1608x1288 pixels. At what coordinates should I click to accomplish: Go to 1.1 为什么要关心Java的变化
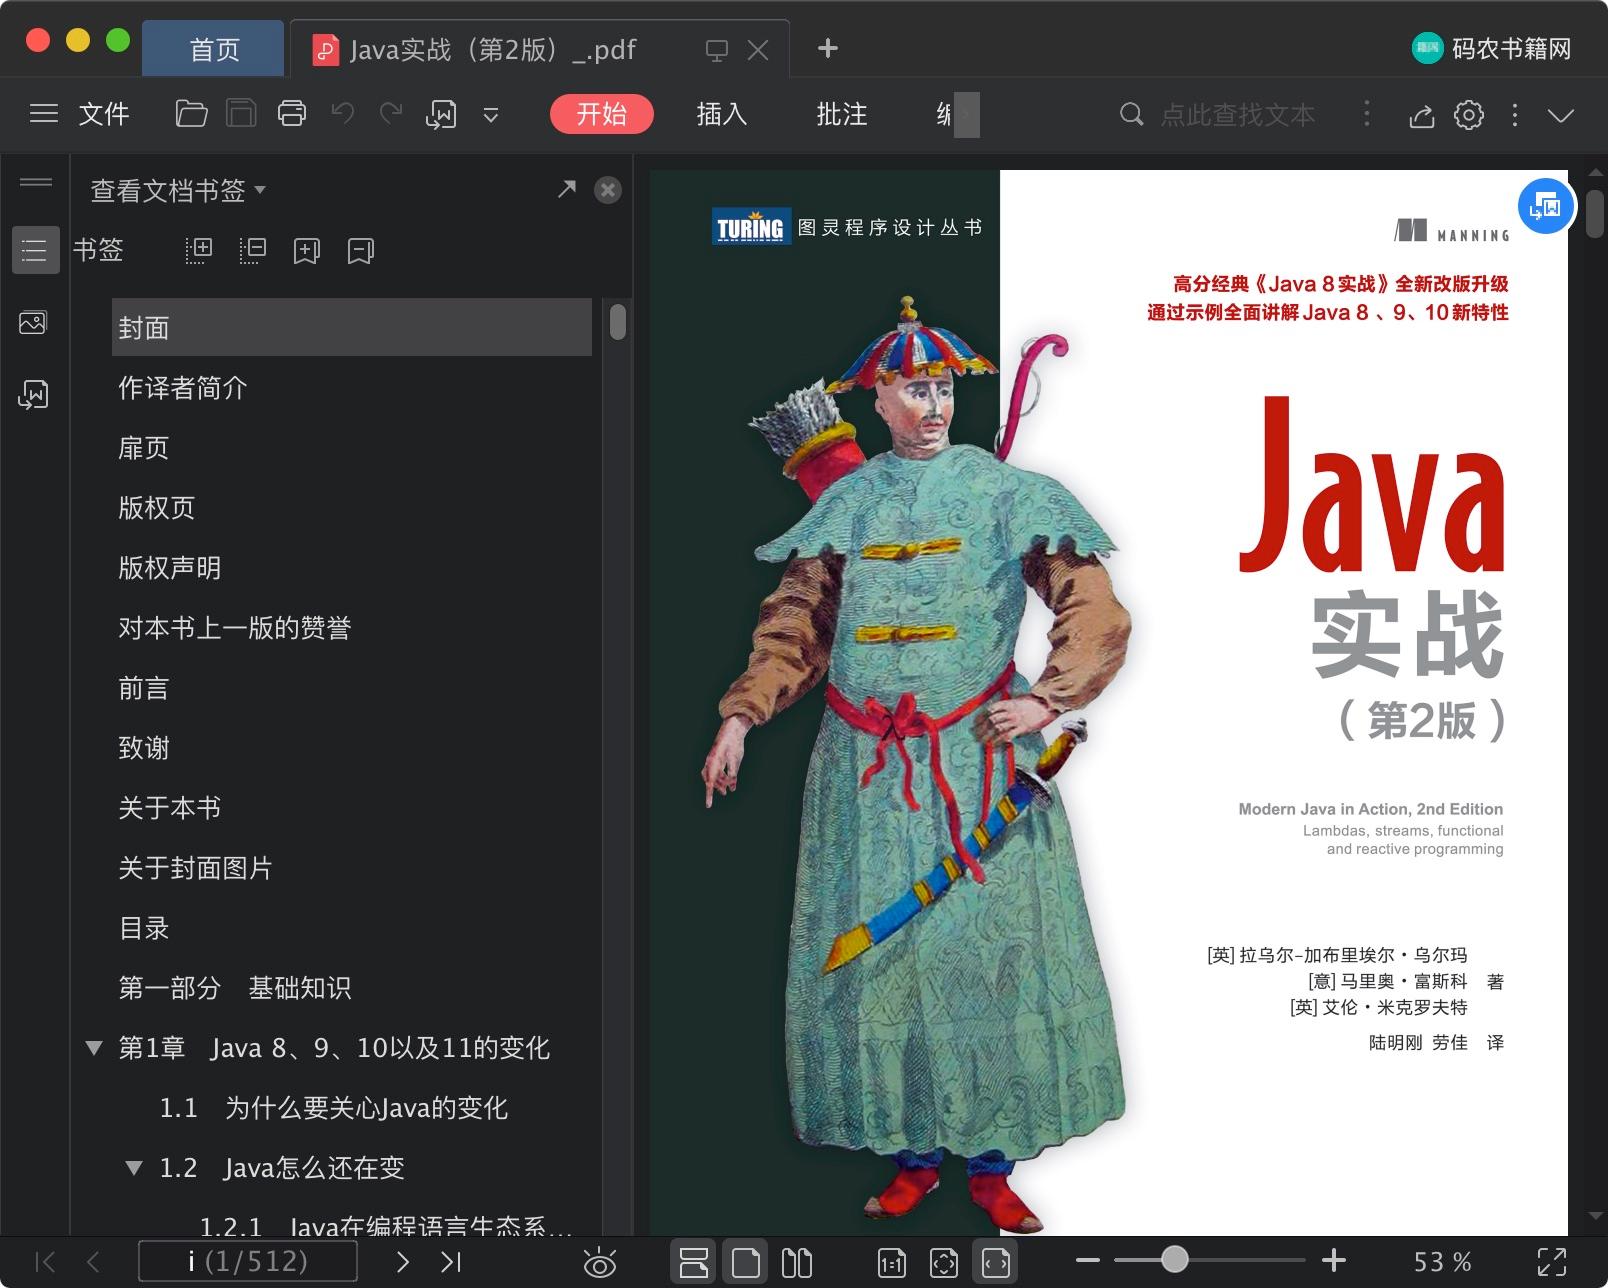334,1108
